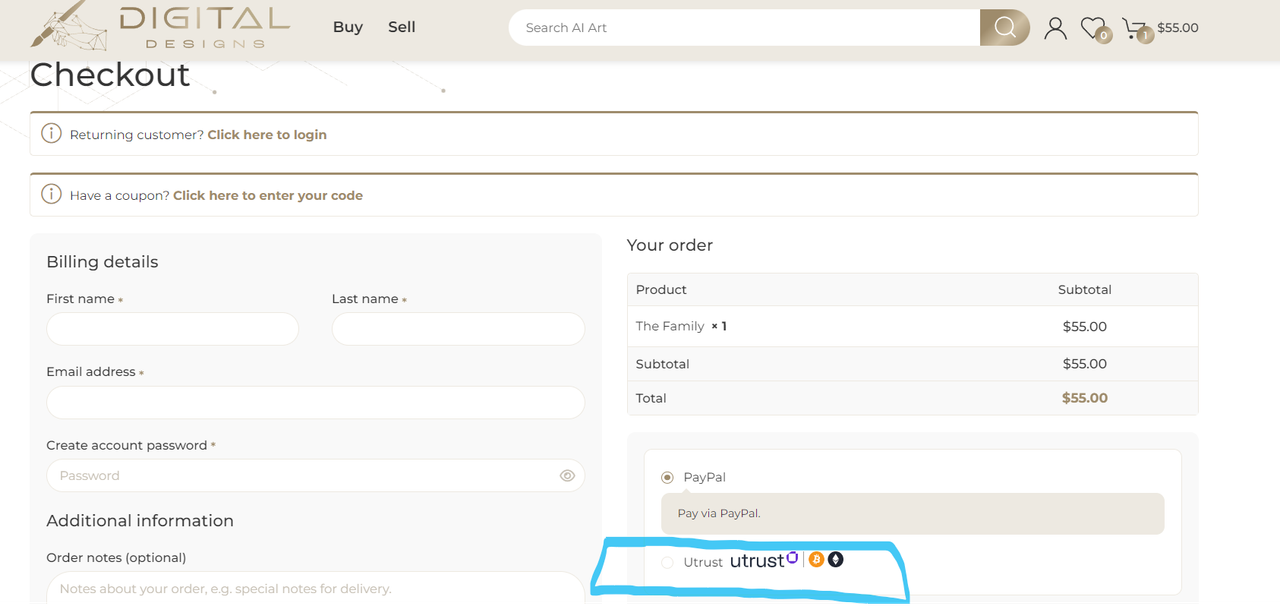Click the 'Checkout' page title
The height and width of the screenshot is (610, 1280).
click(x=110, y=74)
